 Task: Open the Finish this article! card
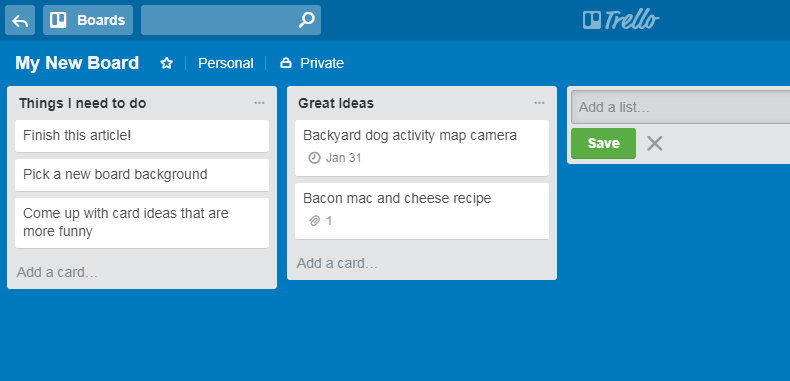pos(142,136)
